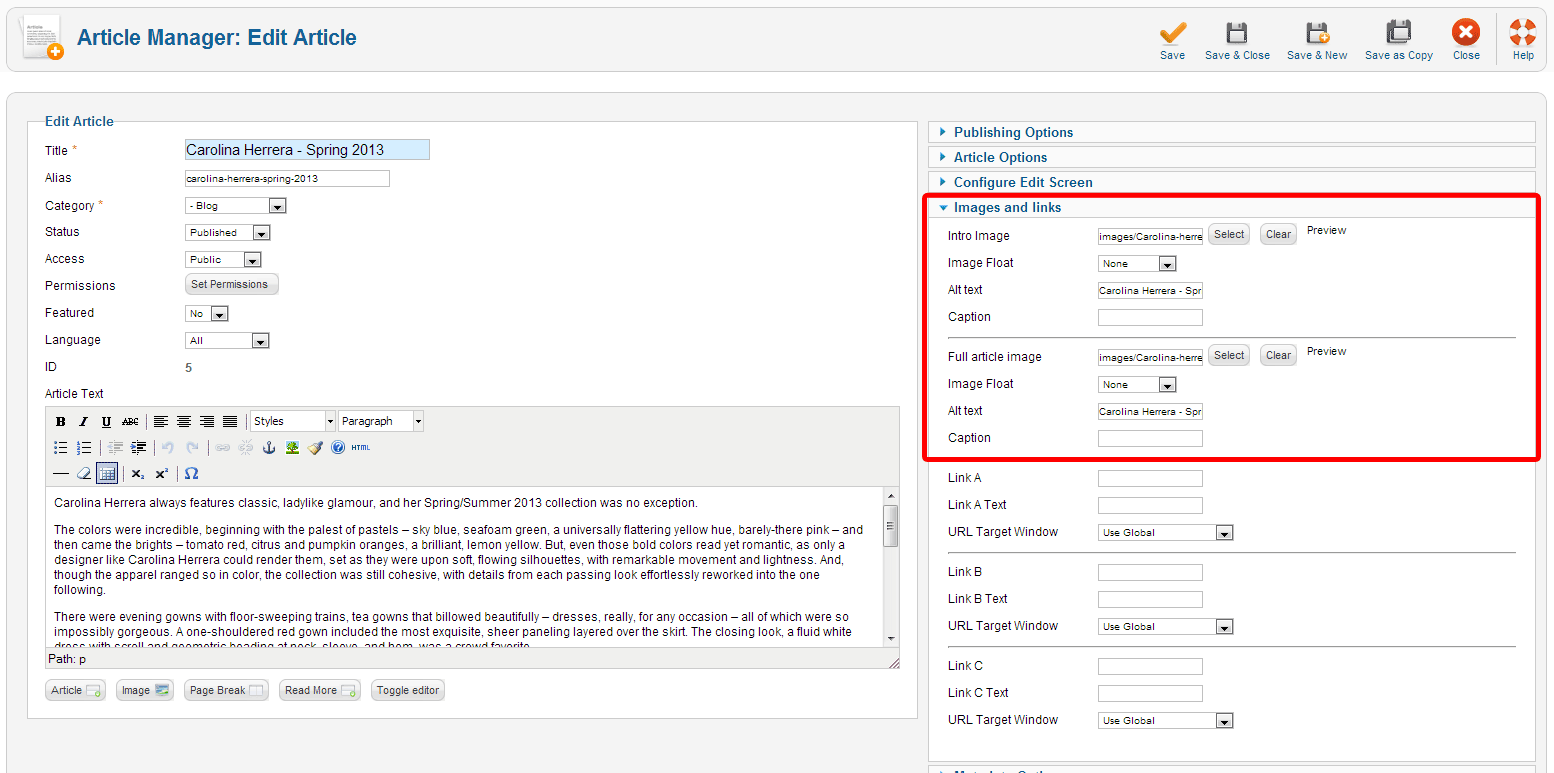Click the Set Permissions button
Viewport: 1554px width, 773px height.
click(232, 285)
